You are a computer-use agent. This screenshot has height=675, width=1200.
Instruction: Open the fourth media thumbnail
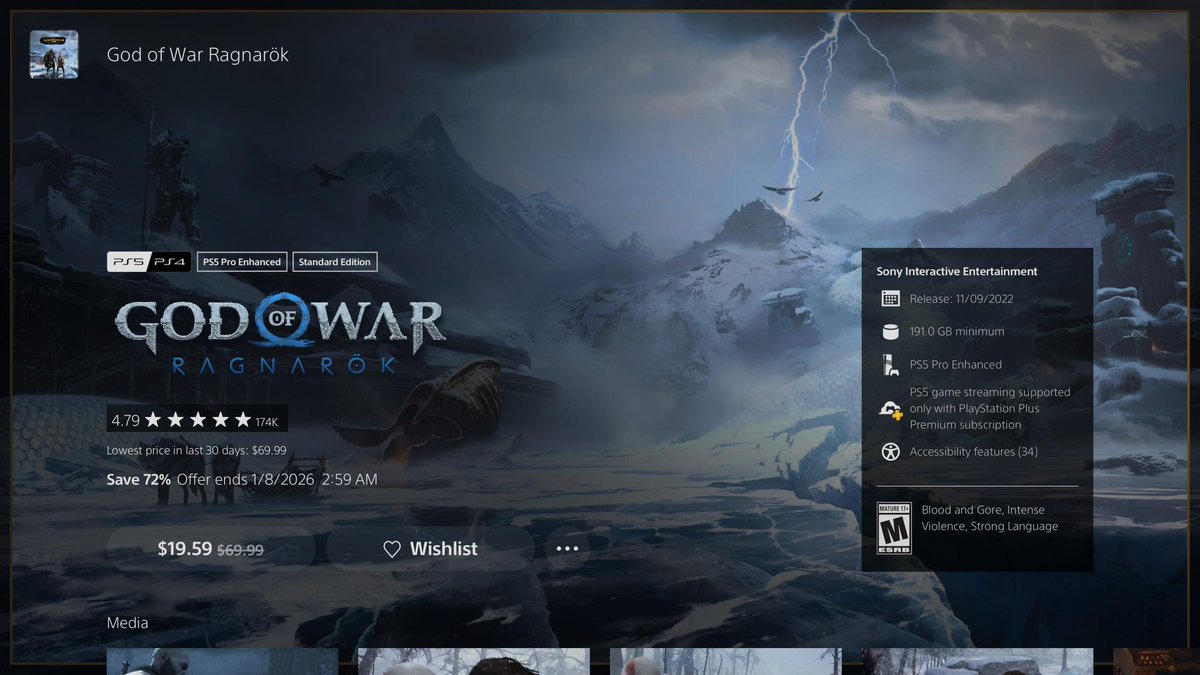point(978,662)
